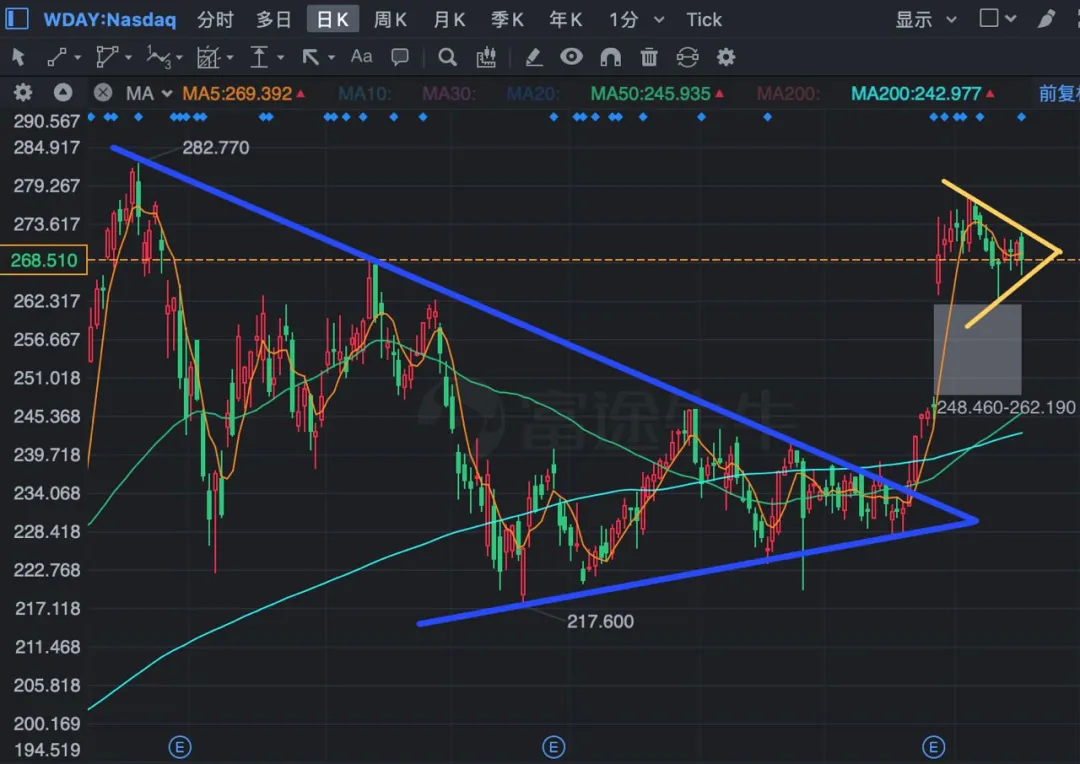The height and width of the screenshot is (764, 1080).
Task: Select the cursor arrow pointer tool
Action: [19, 57]
